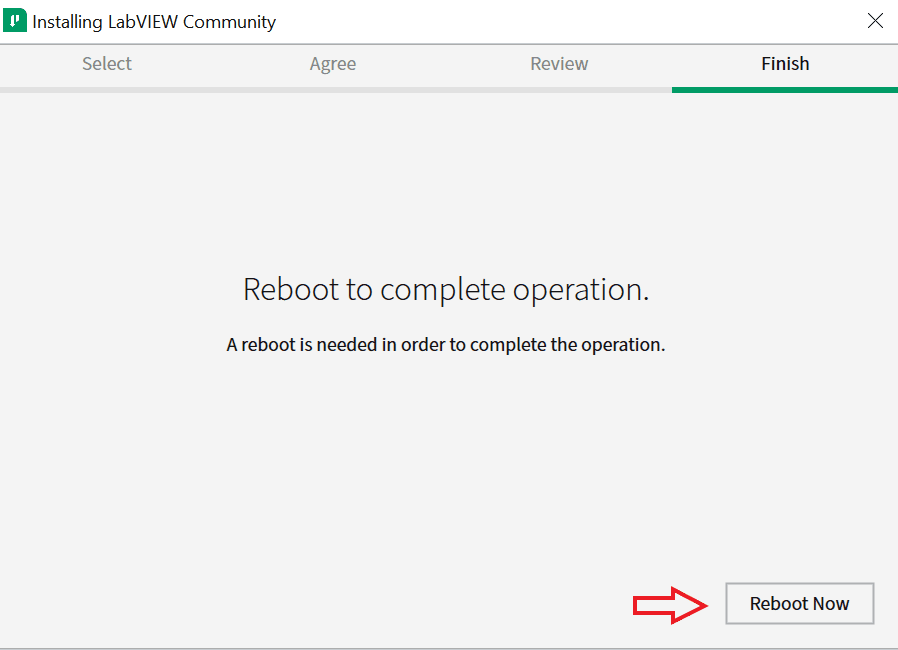Click the 'A reboot is needed' message text
Image resolution: width=898 pixels, height=650 pixels.
(x=446, y=345)
